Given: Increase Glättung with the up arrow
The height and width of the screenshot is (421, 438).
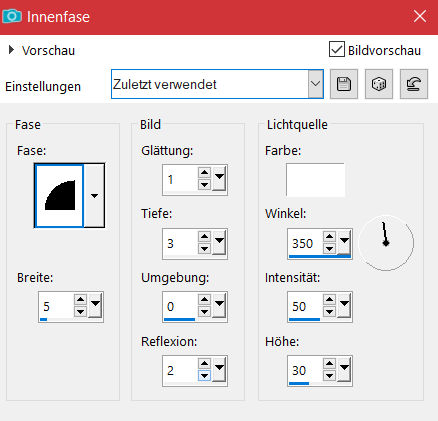Looking at the screenshot, I should pos(204,173).
